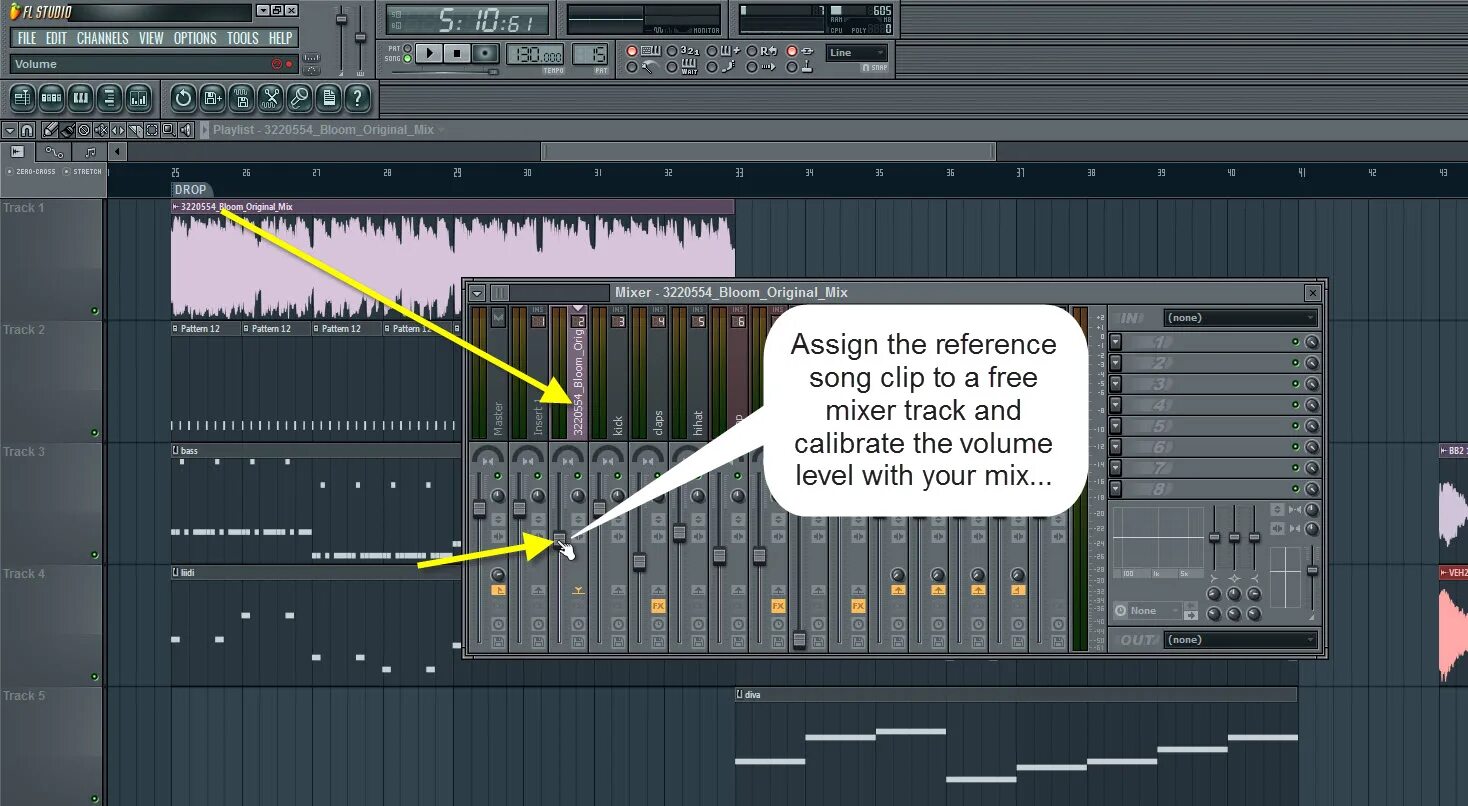Toggle mute LED on kick mixer track

point(619,476)
